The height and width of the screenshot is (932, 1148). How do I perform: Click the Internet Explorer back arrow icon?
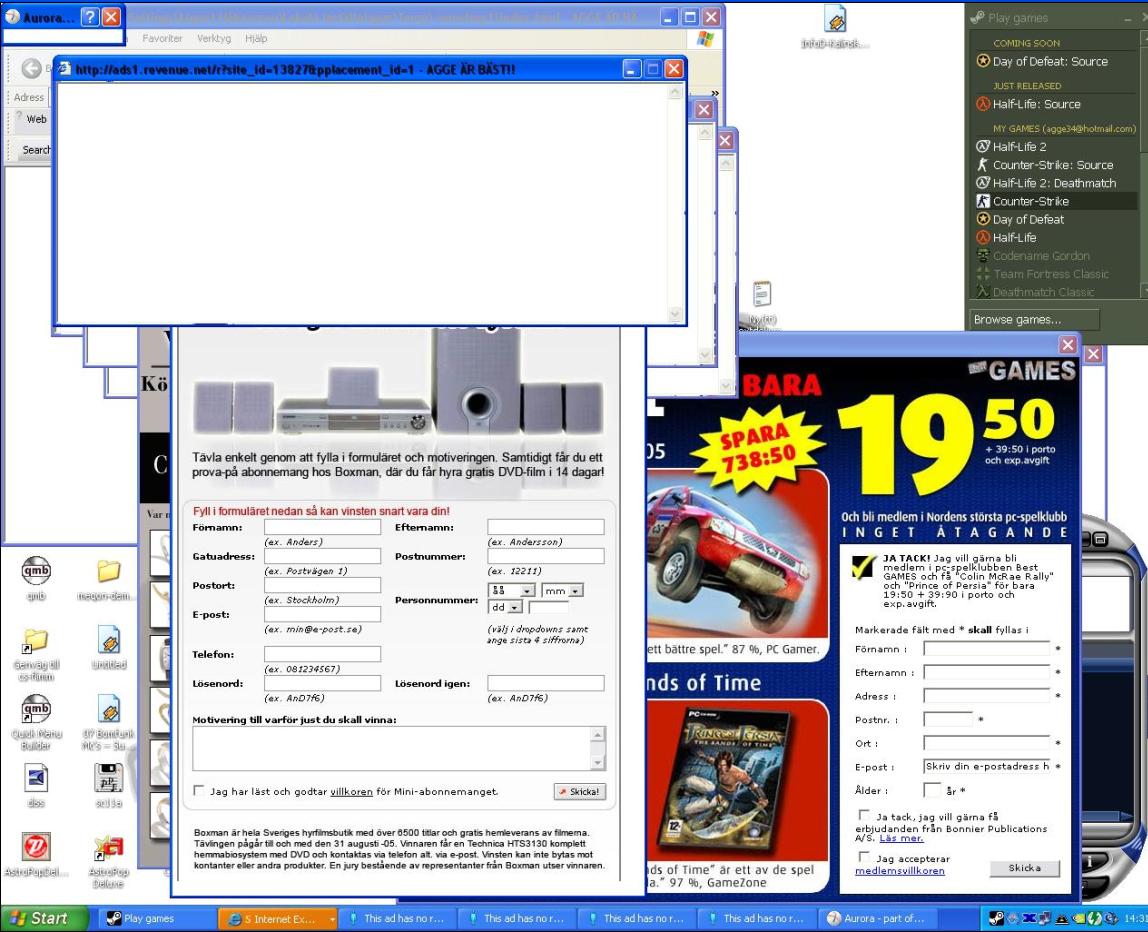(x=31, y=69)
